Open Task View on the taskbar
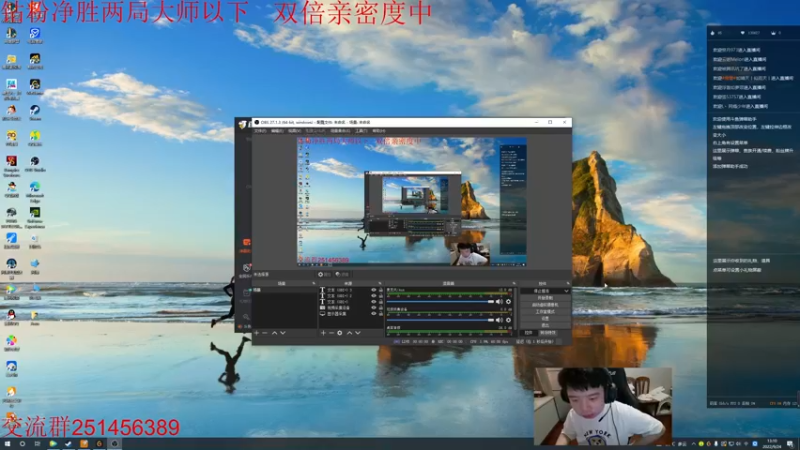The width and height of the screenshot is (800, 450). tap(37, 444)
